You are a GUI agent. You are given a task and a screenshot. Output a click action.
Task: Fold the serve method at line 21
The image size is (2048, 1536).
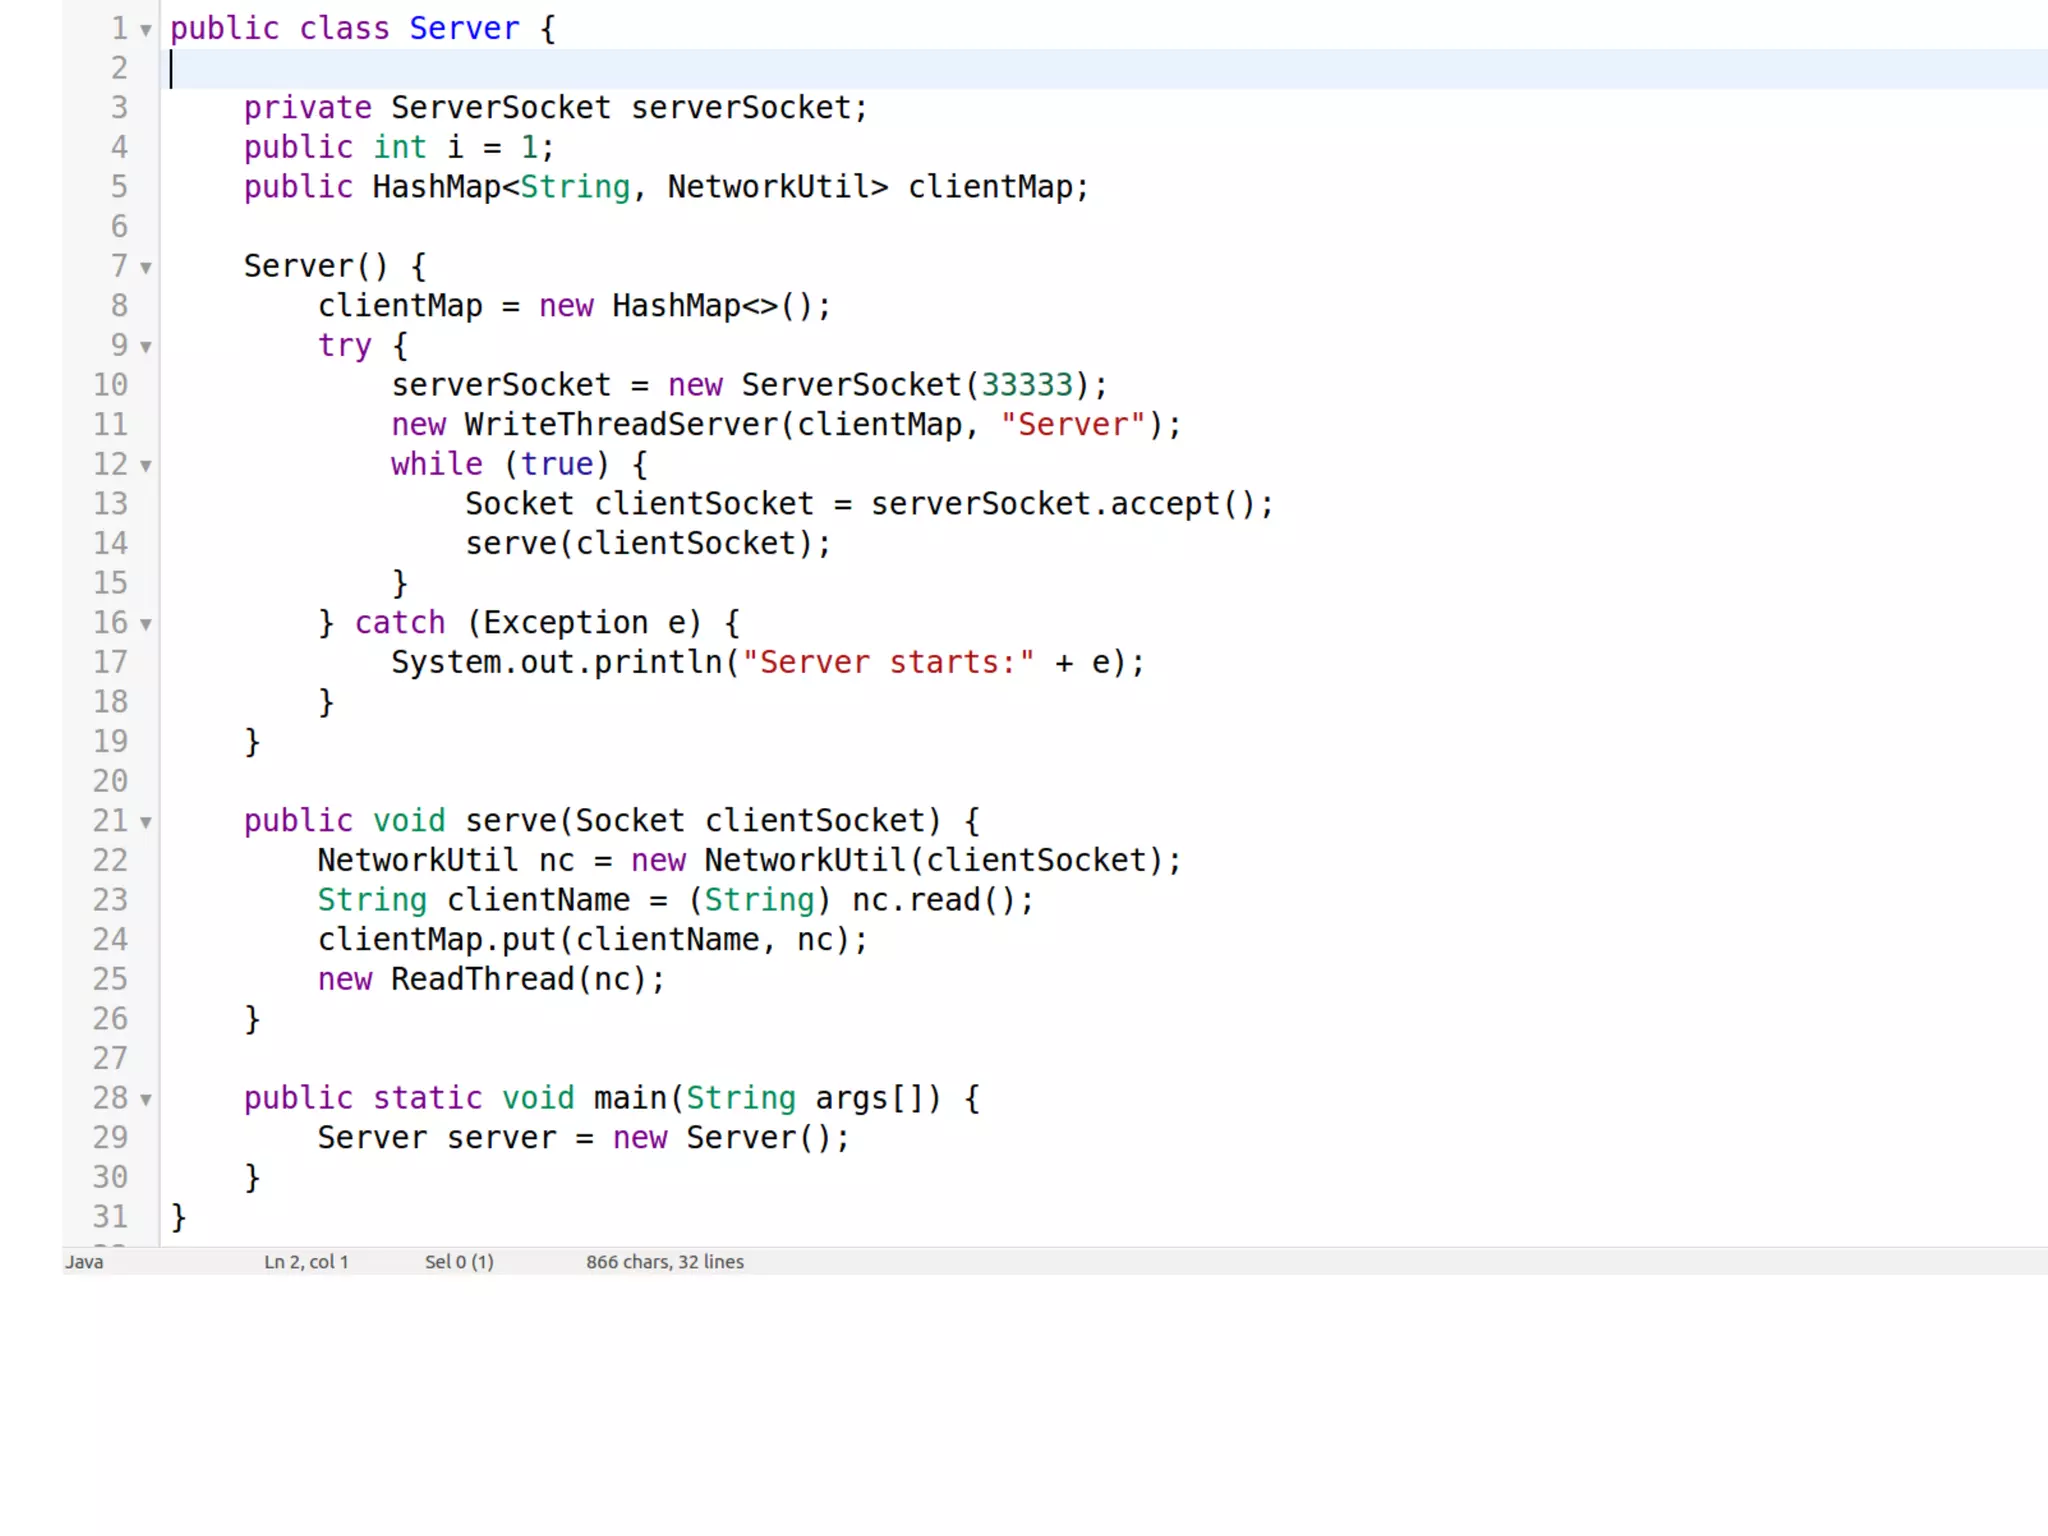[146, 822]
